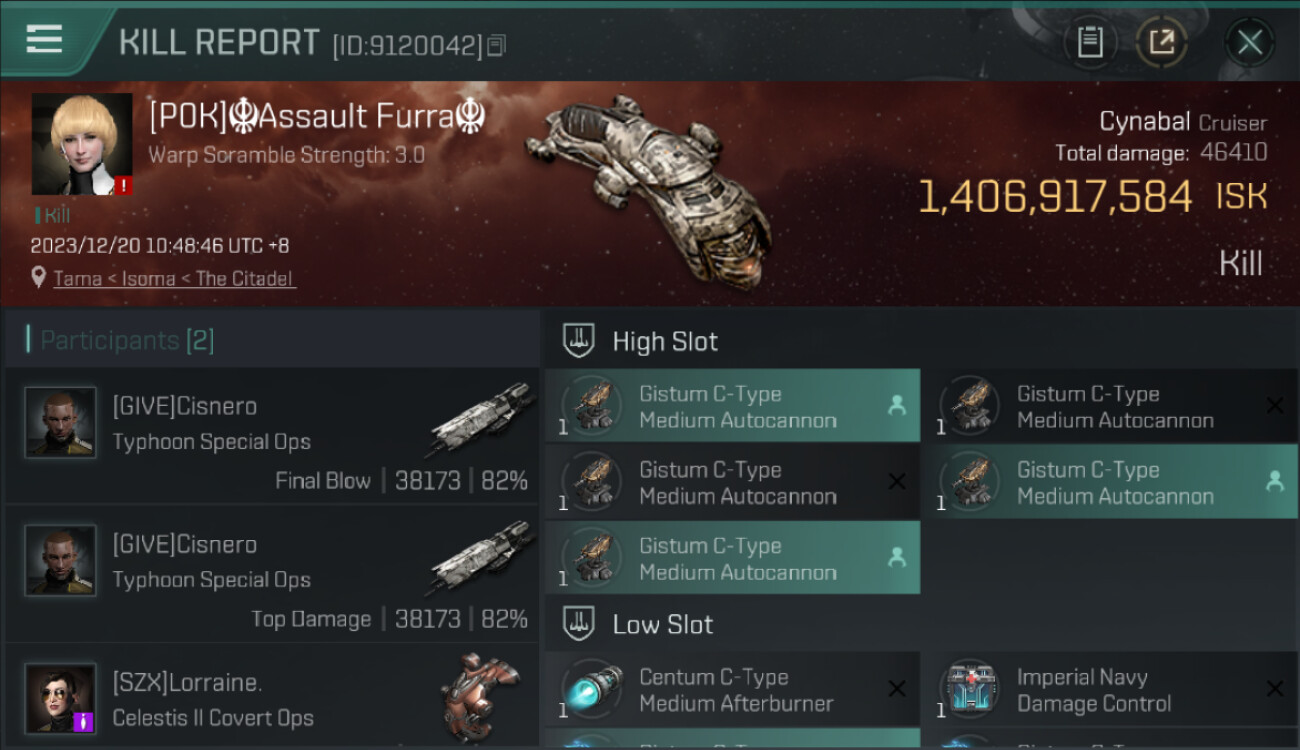Click the location pin icon

click(39, 277)
